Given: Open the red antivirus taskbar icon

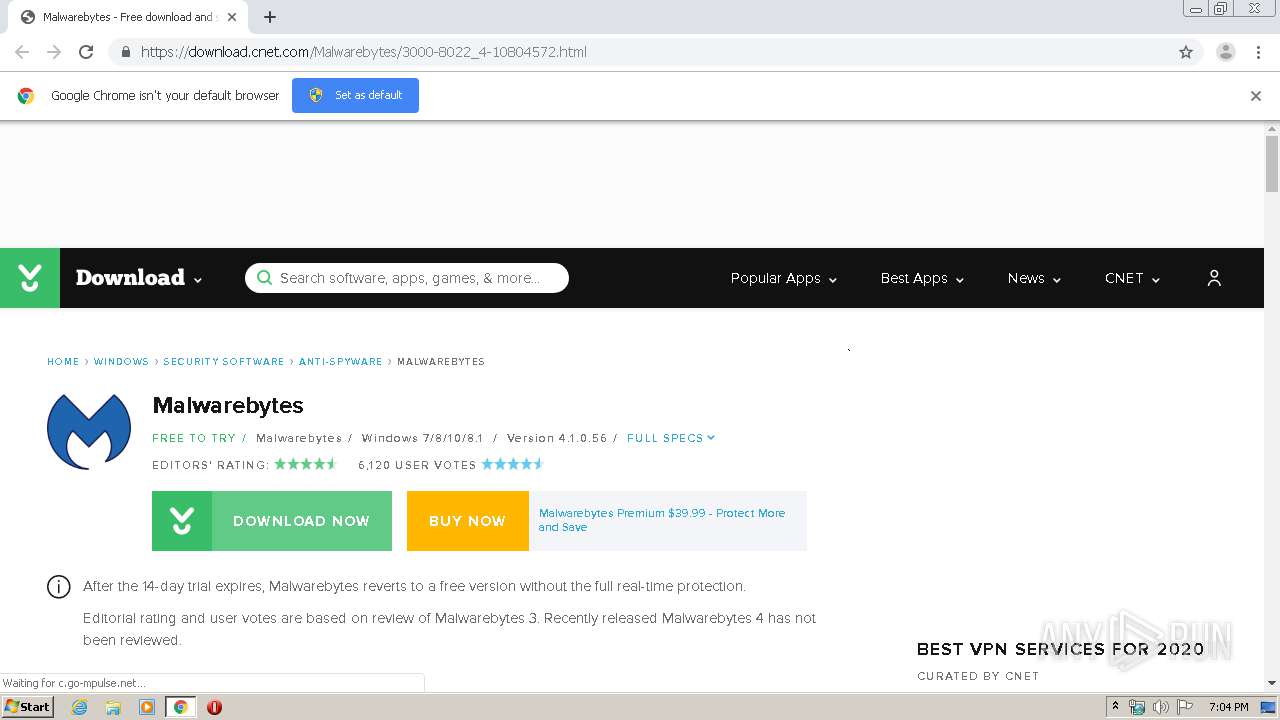Looking at the screenshot, I should pos(214,707).
